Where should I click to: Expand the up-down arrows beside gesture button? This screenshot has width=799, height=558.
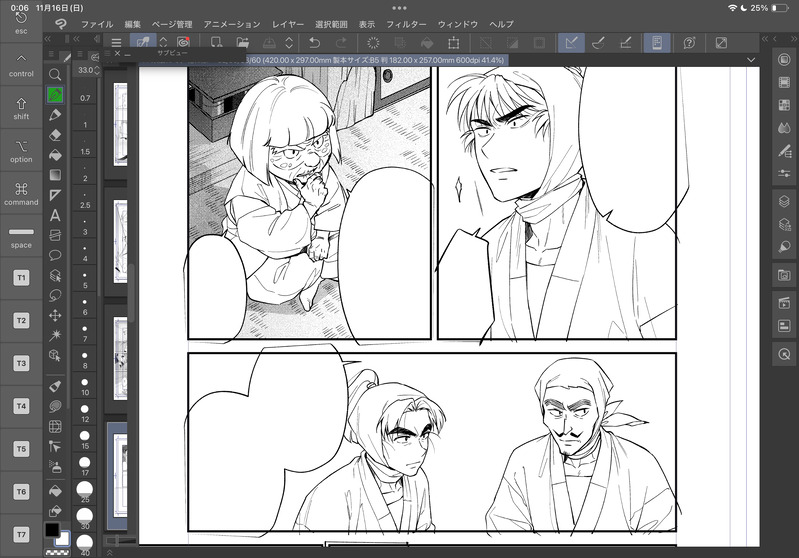coord(163,43)
